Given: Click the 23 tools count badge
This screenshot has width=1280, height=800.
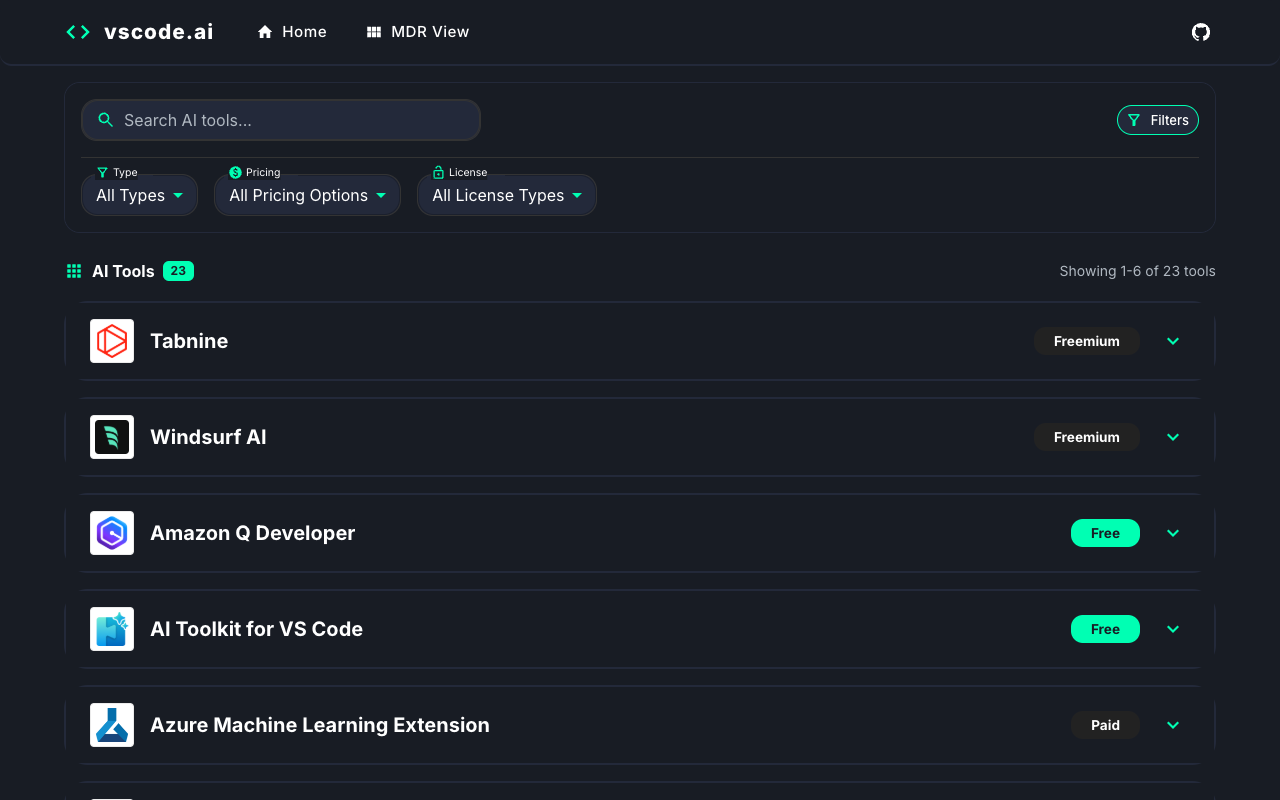Looking at the screenshot, I should click(x=178, y=271).
